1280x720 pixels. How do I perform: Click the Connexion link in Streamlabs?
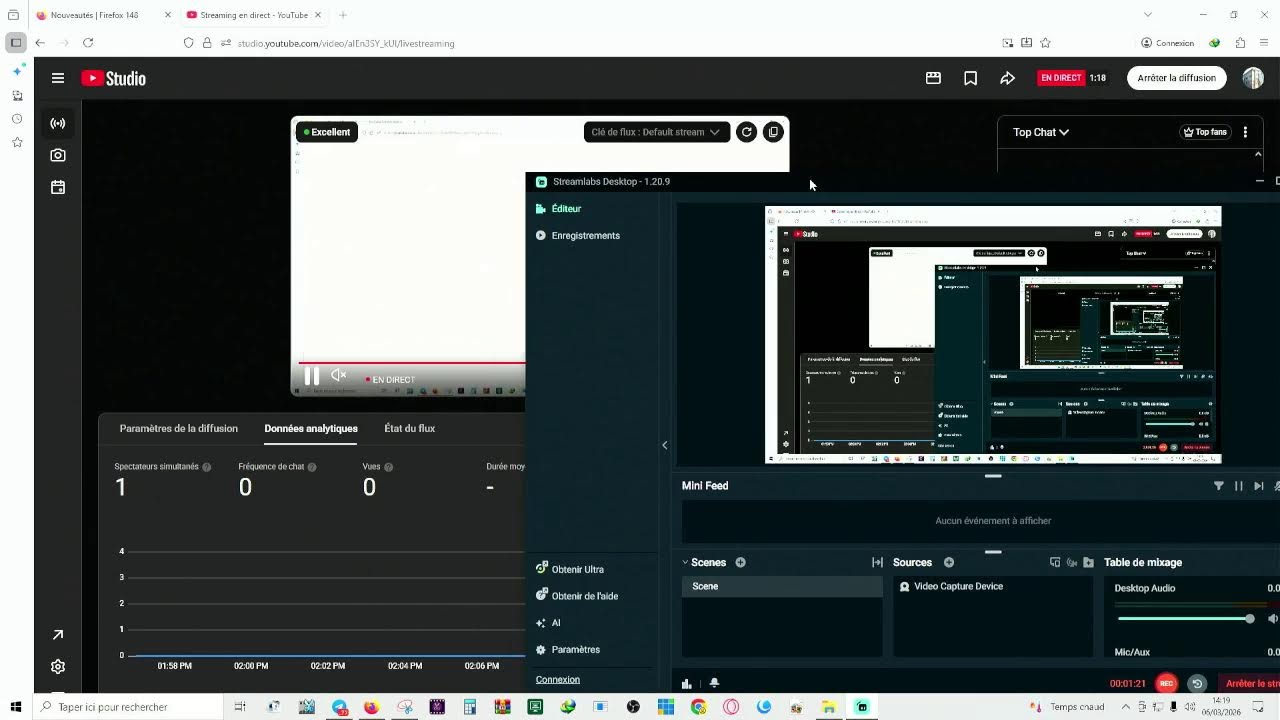[x=558, y=680]
